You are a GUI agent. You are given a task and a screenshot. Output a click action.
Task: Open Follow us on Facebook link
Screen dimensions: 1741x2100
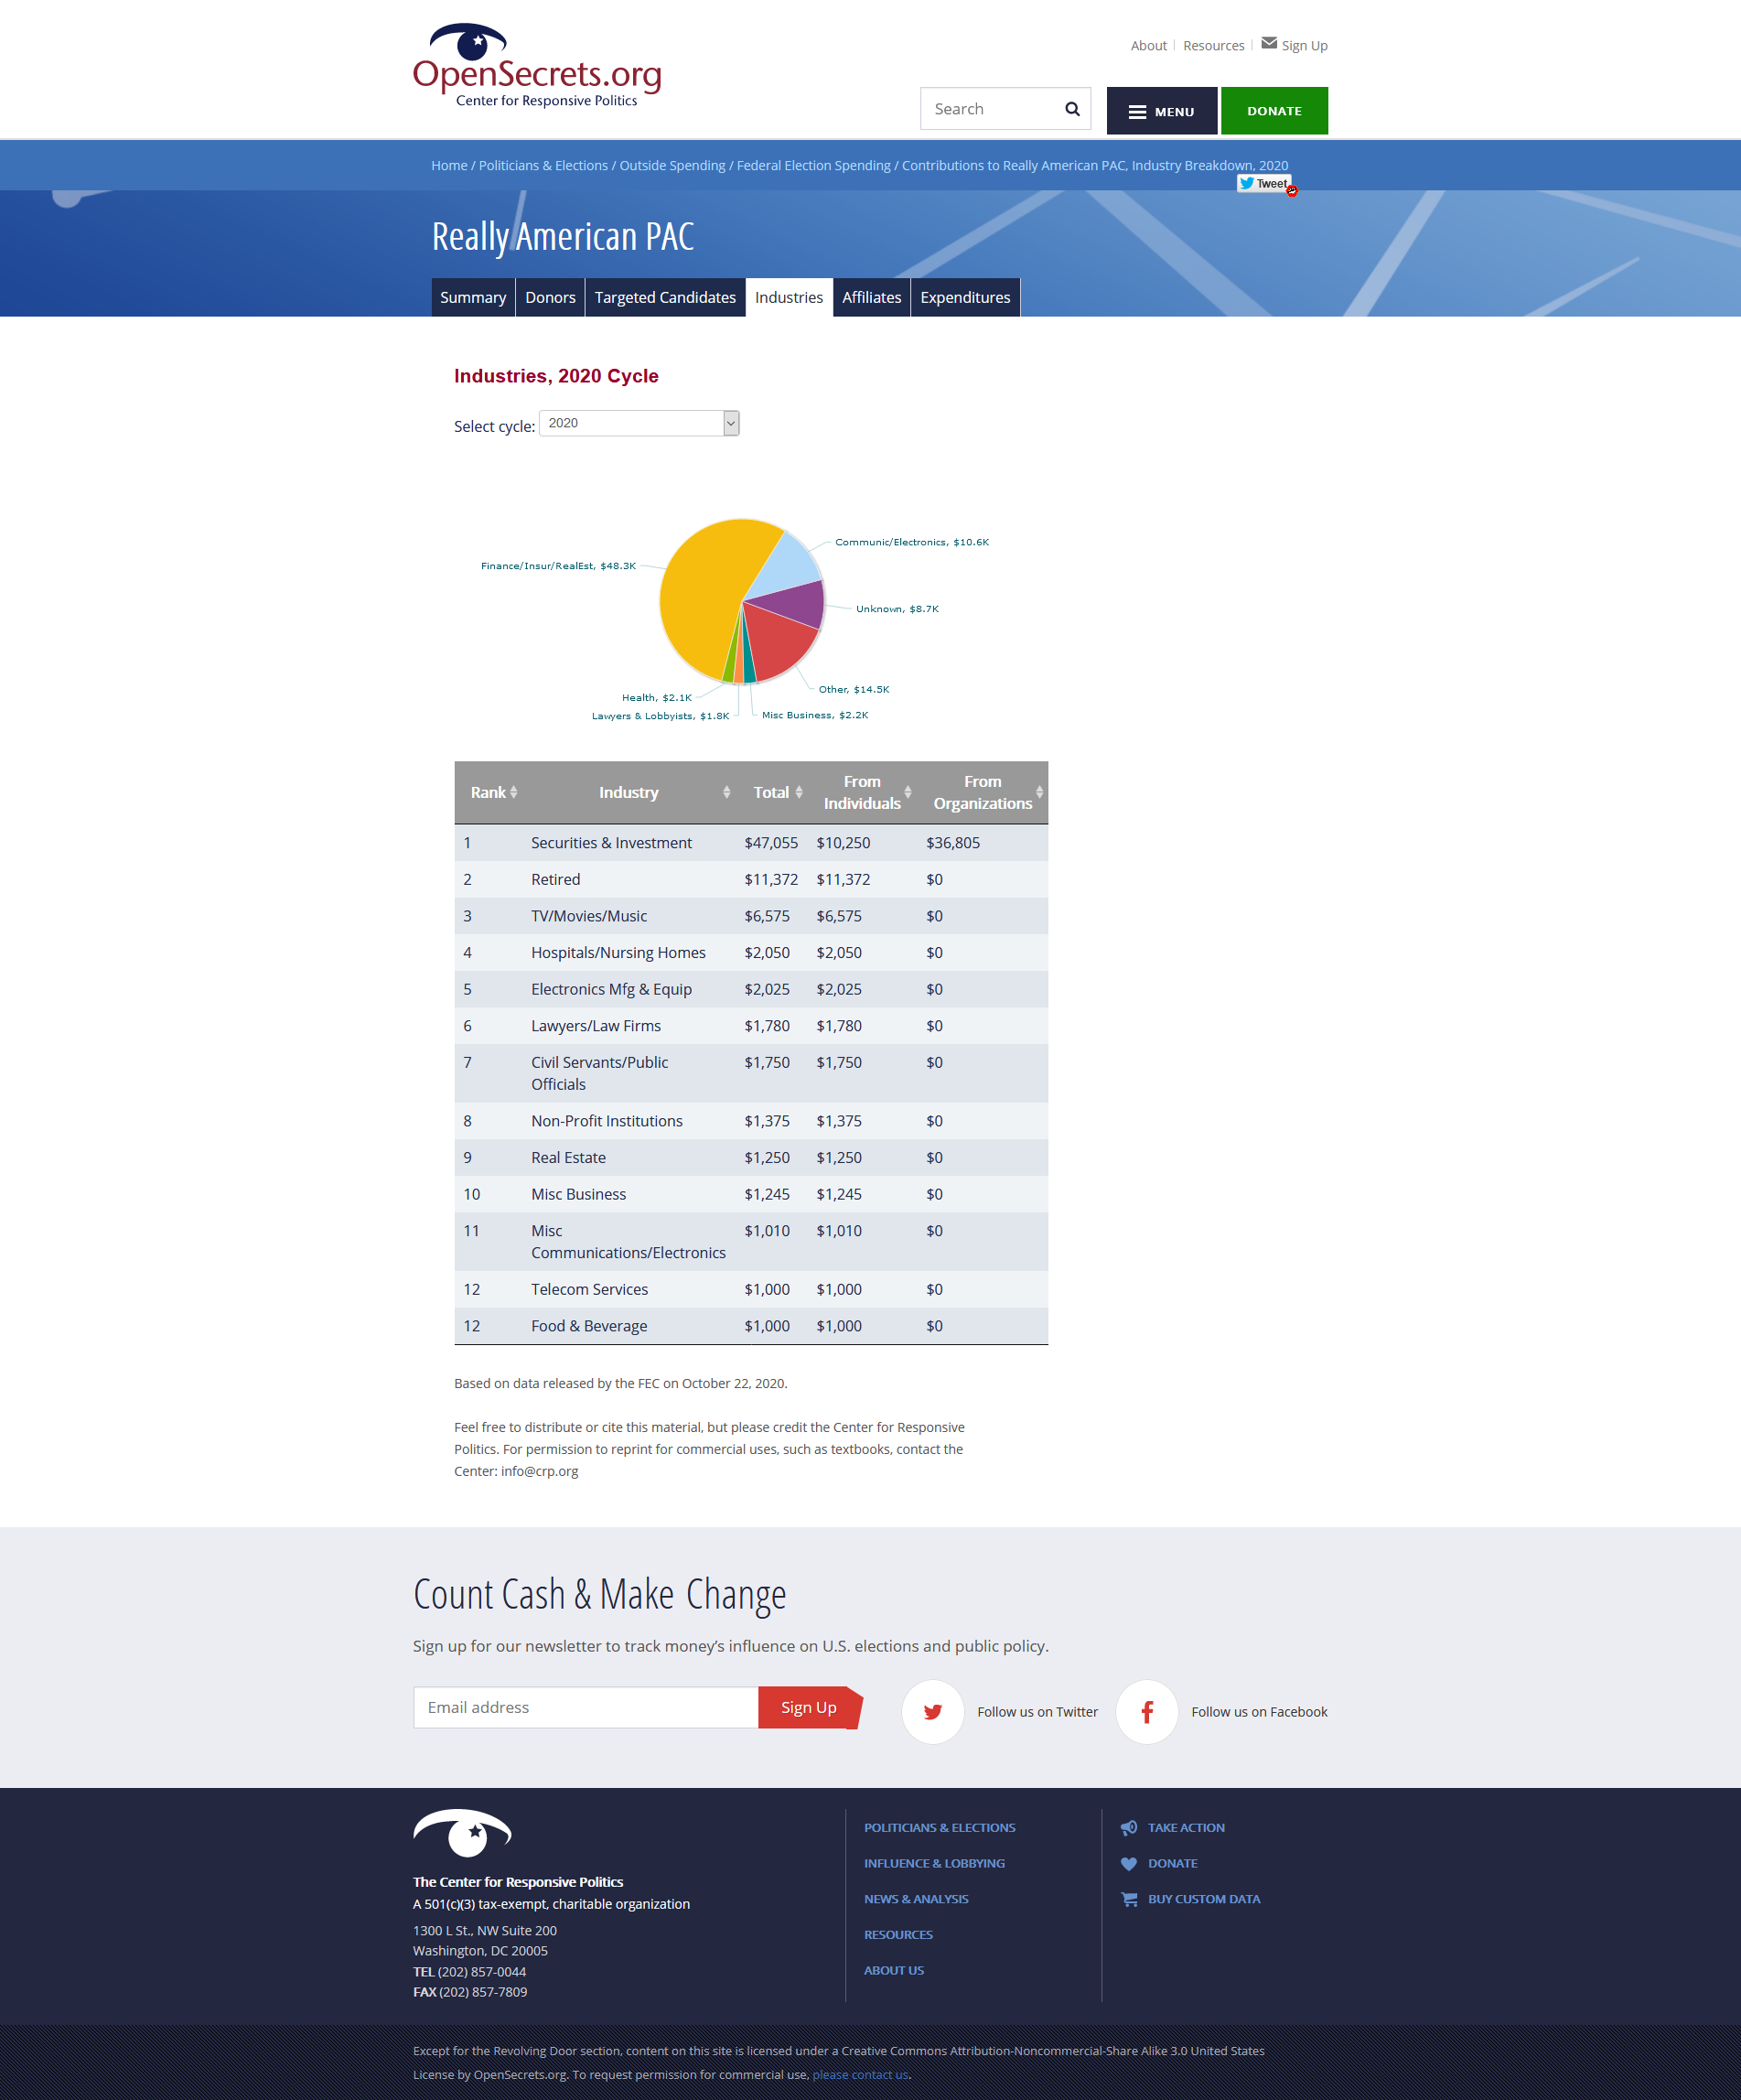1259,1712
